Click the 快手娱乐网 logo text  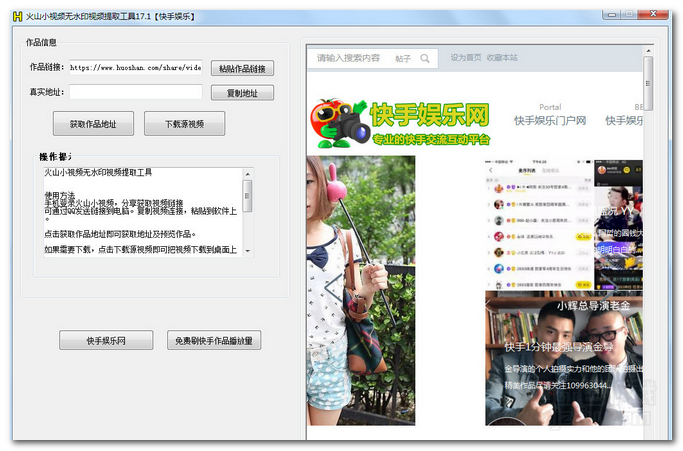(429, 115)
